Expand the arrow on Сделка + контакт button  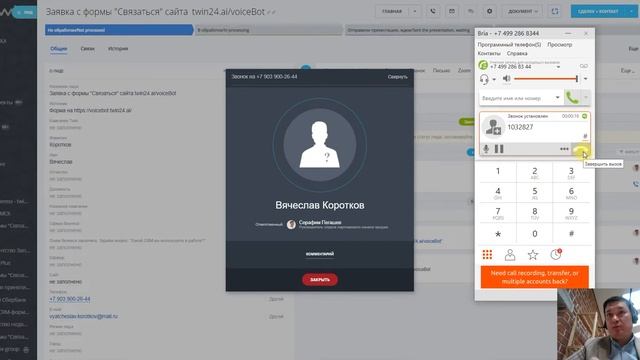(631, 11)
